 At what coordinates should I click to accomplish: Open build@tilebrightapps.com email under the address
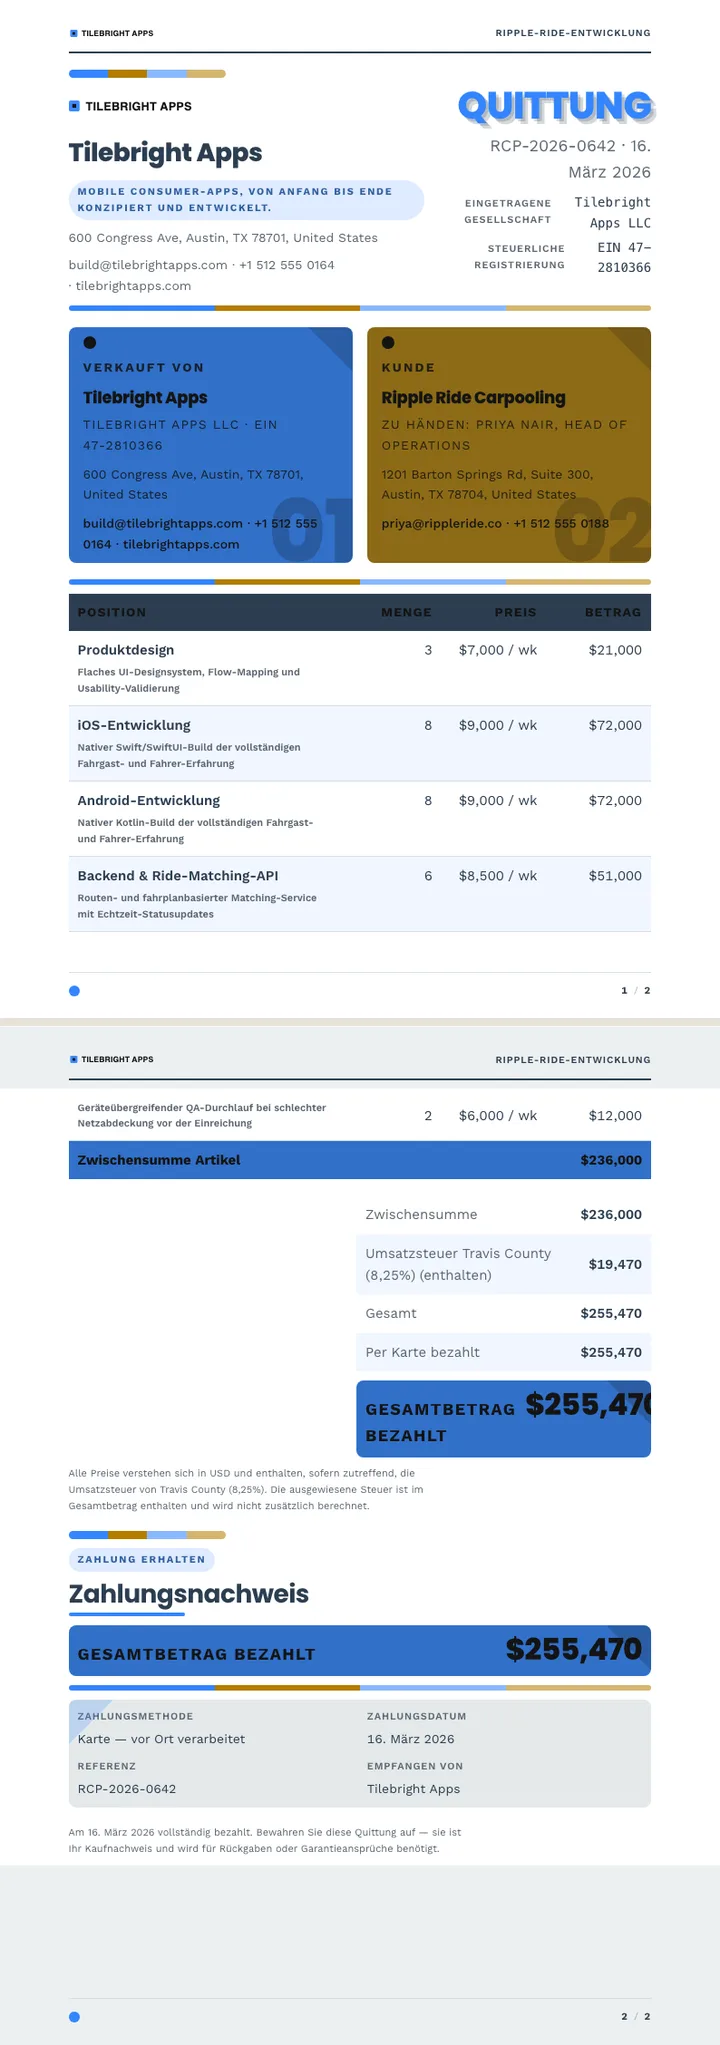tap(148, 265)
